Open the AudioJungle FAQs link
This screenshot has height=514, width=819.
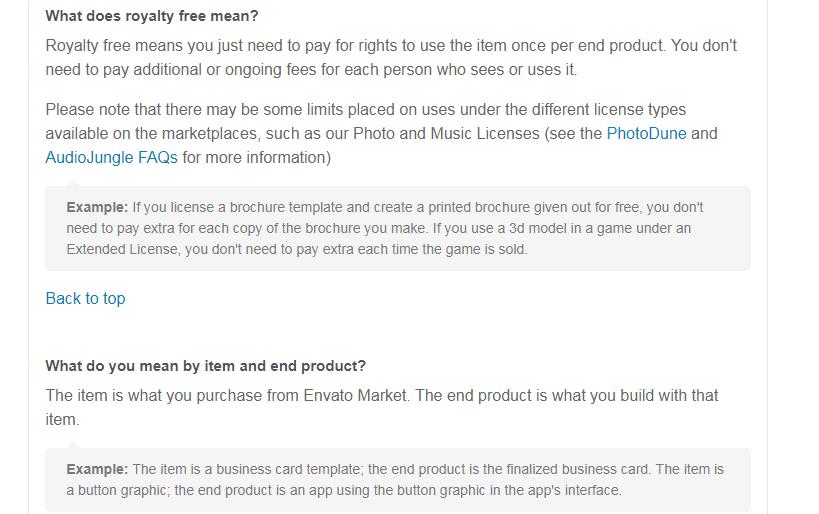tap(111, 158)
